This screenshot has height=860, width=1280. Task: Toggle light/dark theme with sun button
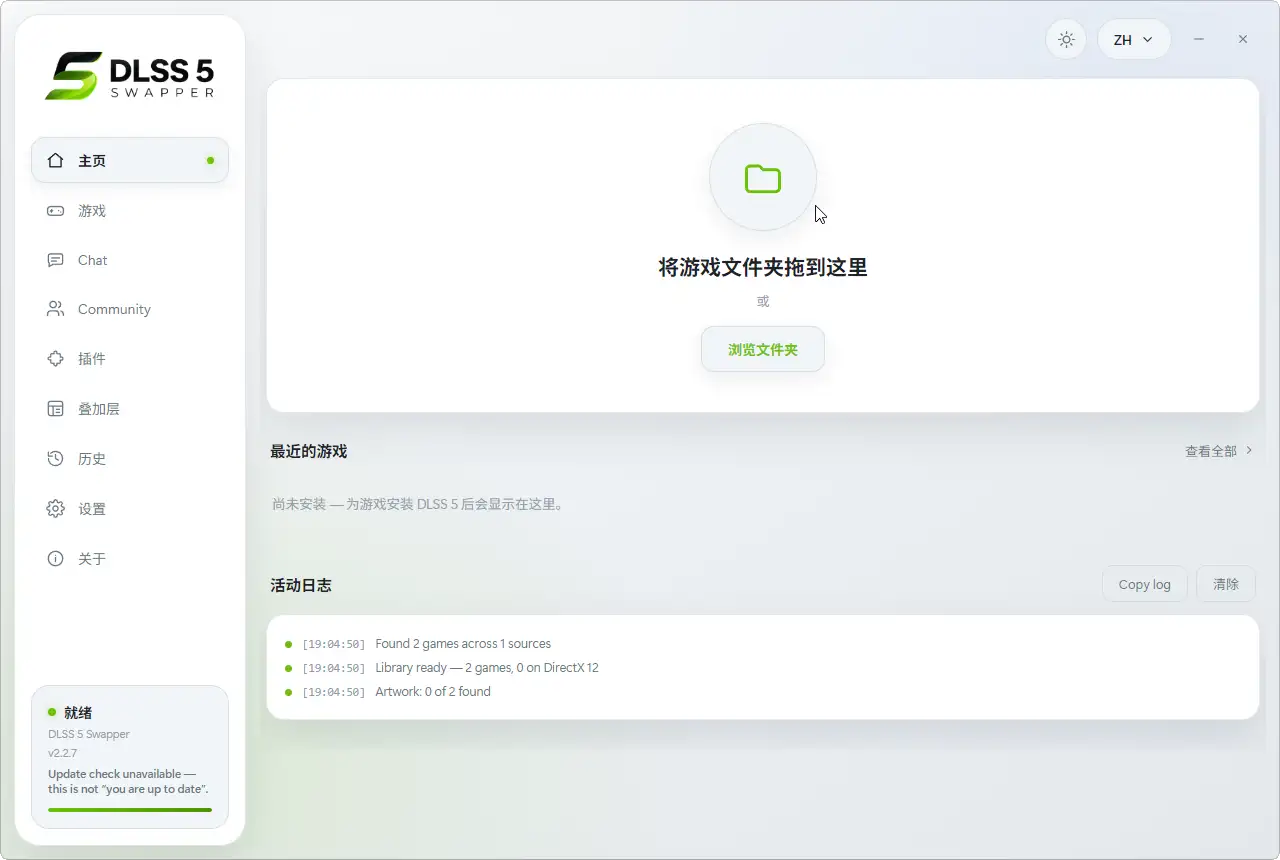[x=1066, y=40]
